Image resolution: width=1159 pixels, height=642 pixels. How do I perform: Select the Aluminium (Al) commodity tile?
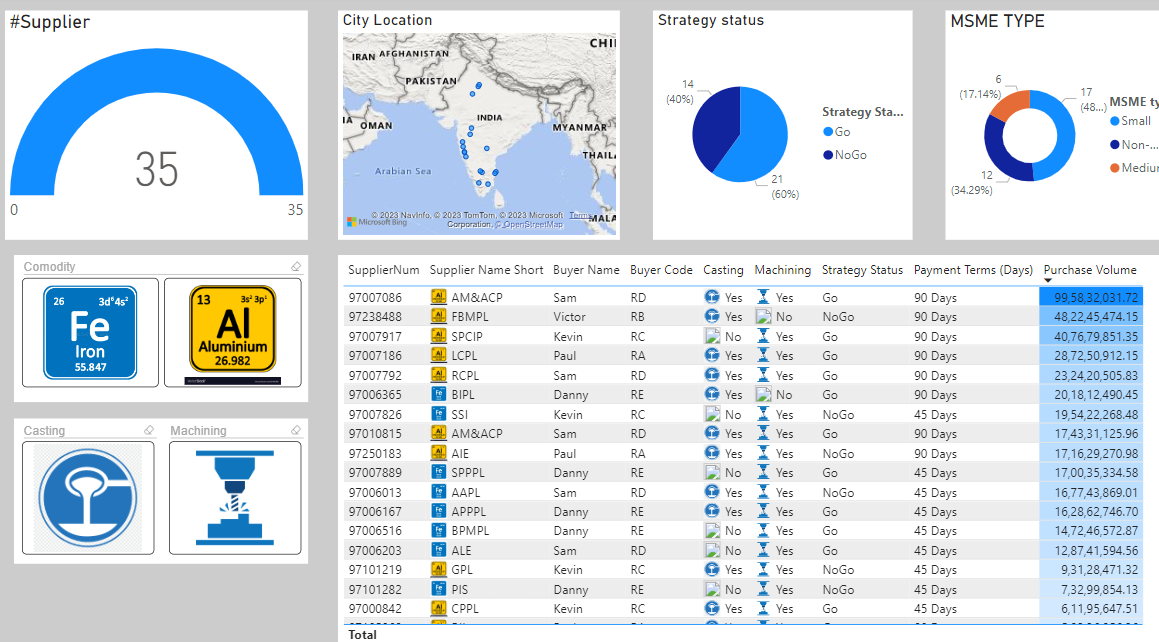[x=232, y=332]
